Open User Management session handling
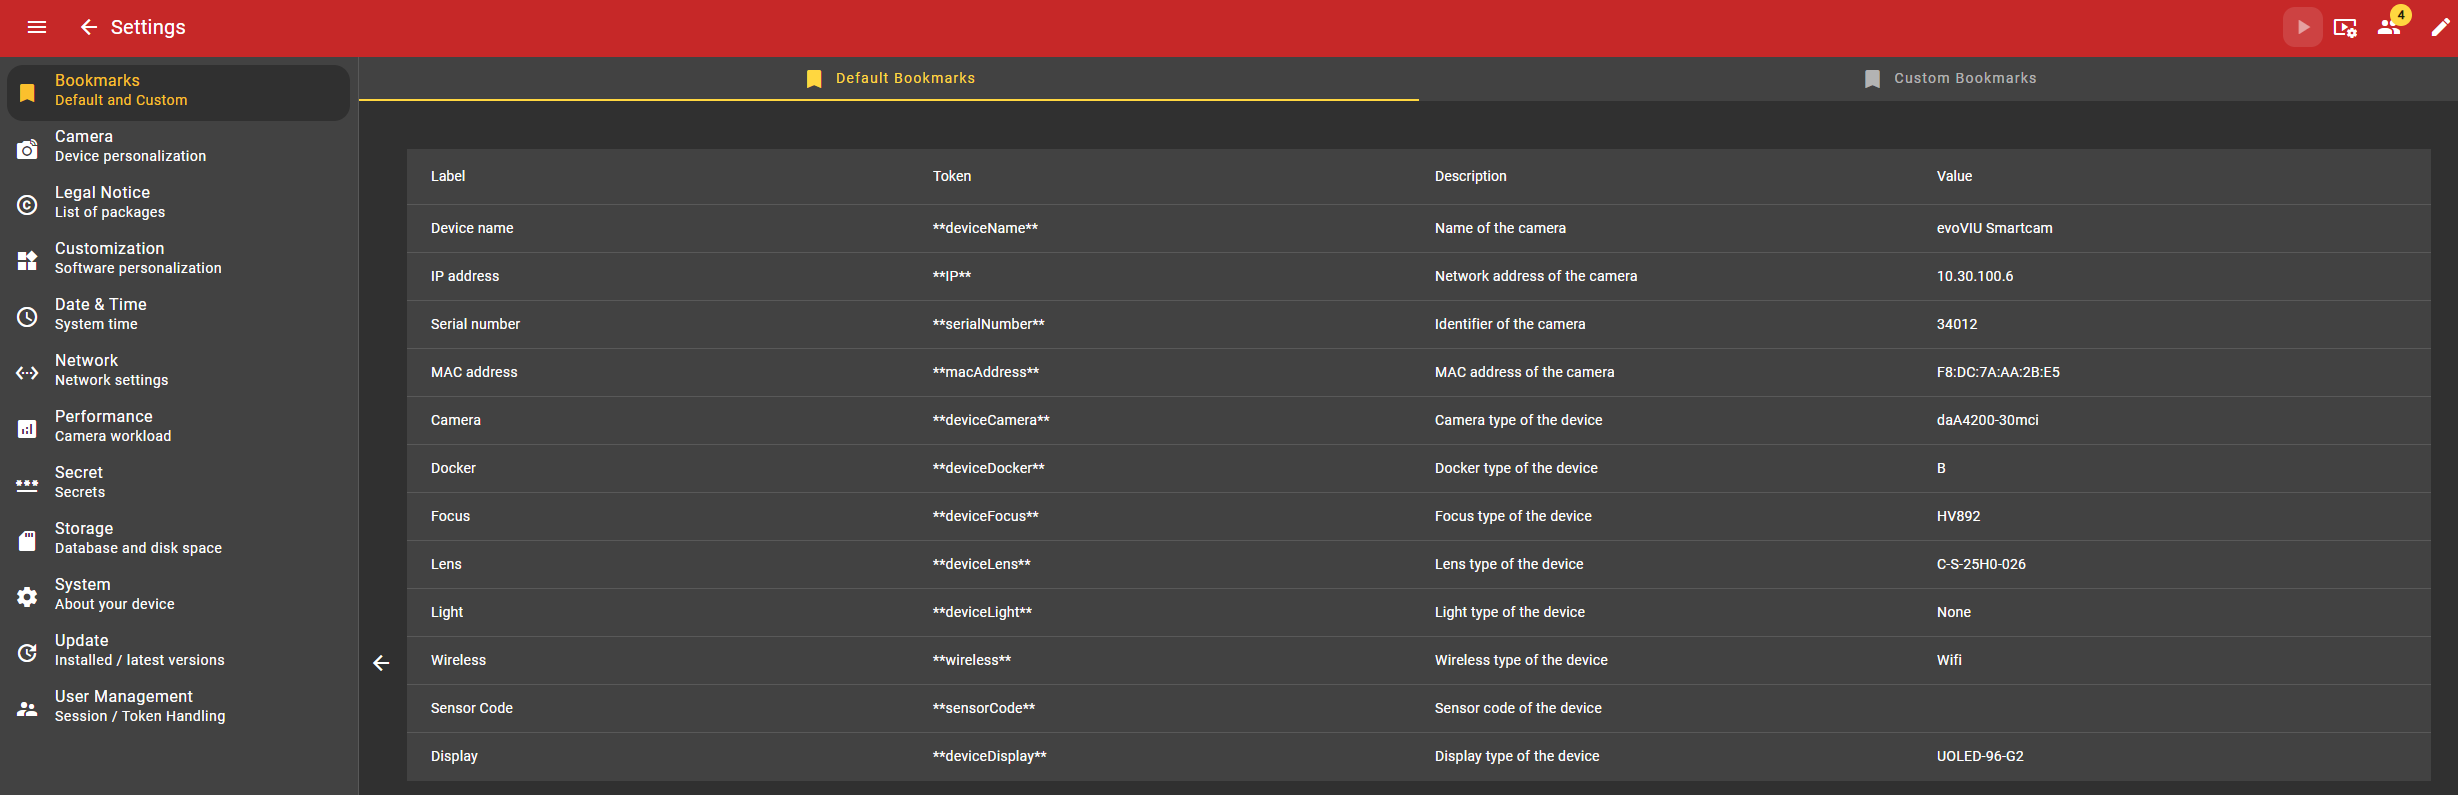 point(140,706)
